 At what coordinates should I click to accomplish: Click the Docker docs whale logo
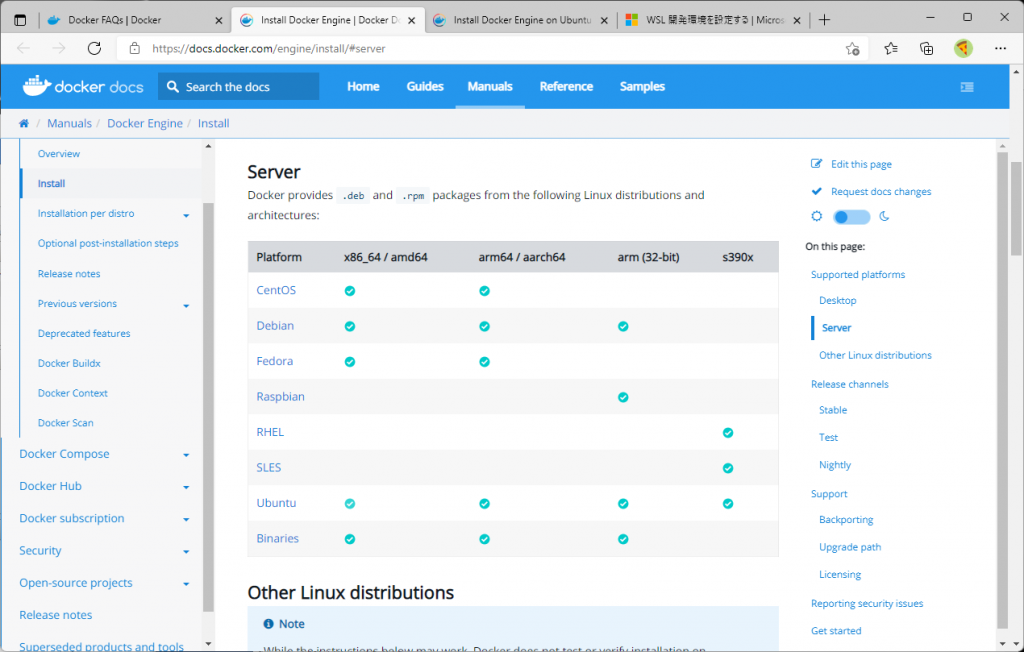tap(37, 86)
